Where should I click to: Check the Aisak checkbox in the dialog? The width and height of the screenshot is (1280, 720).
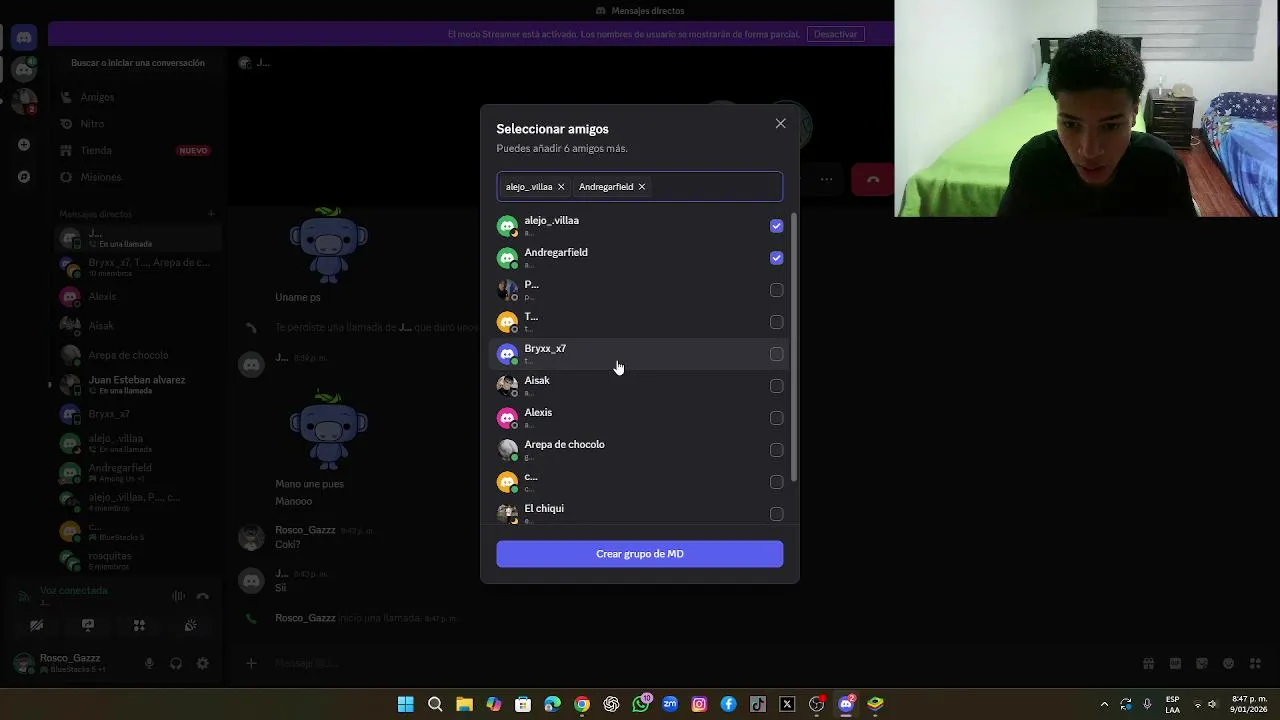[x=776, y=386]
